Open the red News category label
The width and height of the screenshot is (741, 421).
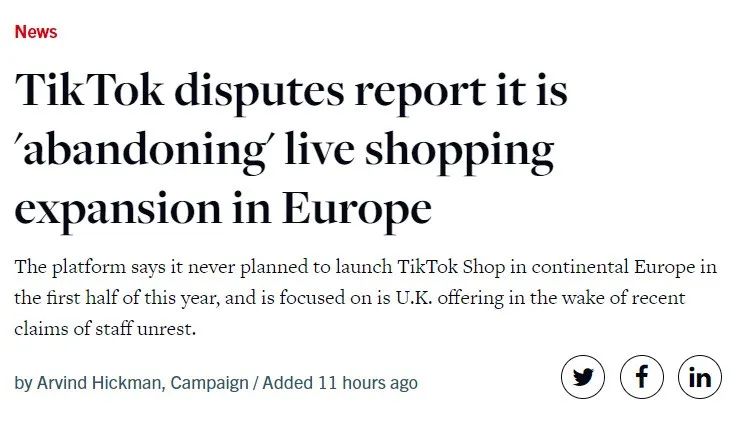[36, 32]
